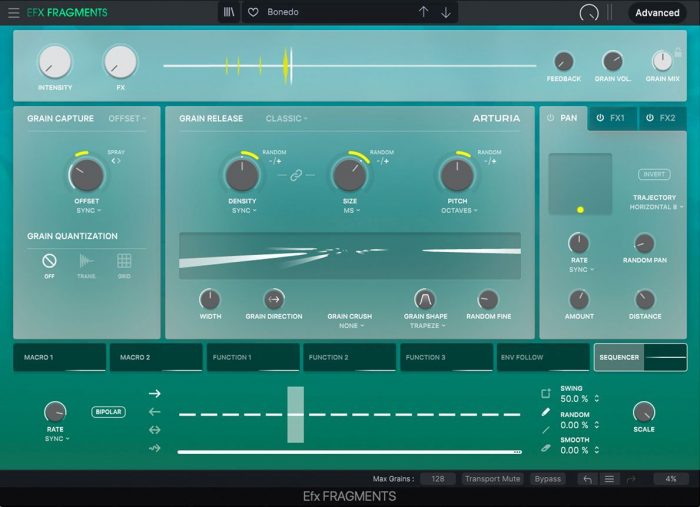Click the sequencer copy/resize icon above pencil

point(546,394)
